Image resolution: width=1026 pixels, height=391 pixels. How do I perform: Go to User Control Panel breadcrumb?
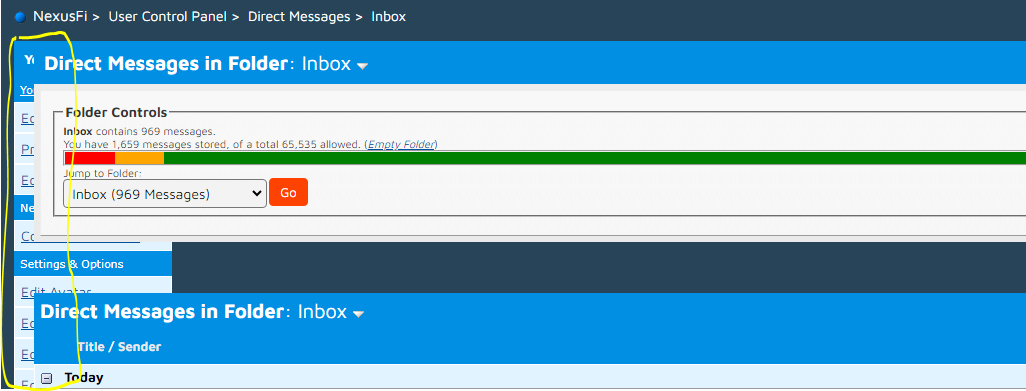click(x=168, y=17)
